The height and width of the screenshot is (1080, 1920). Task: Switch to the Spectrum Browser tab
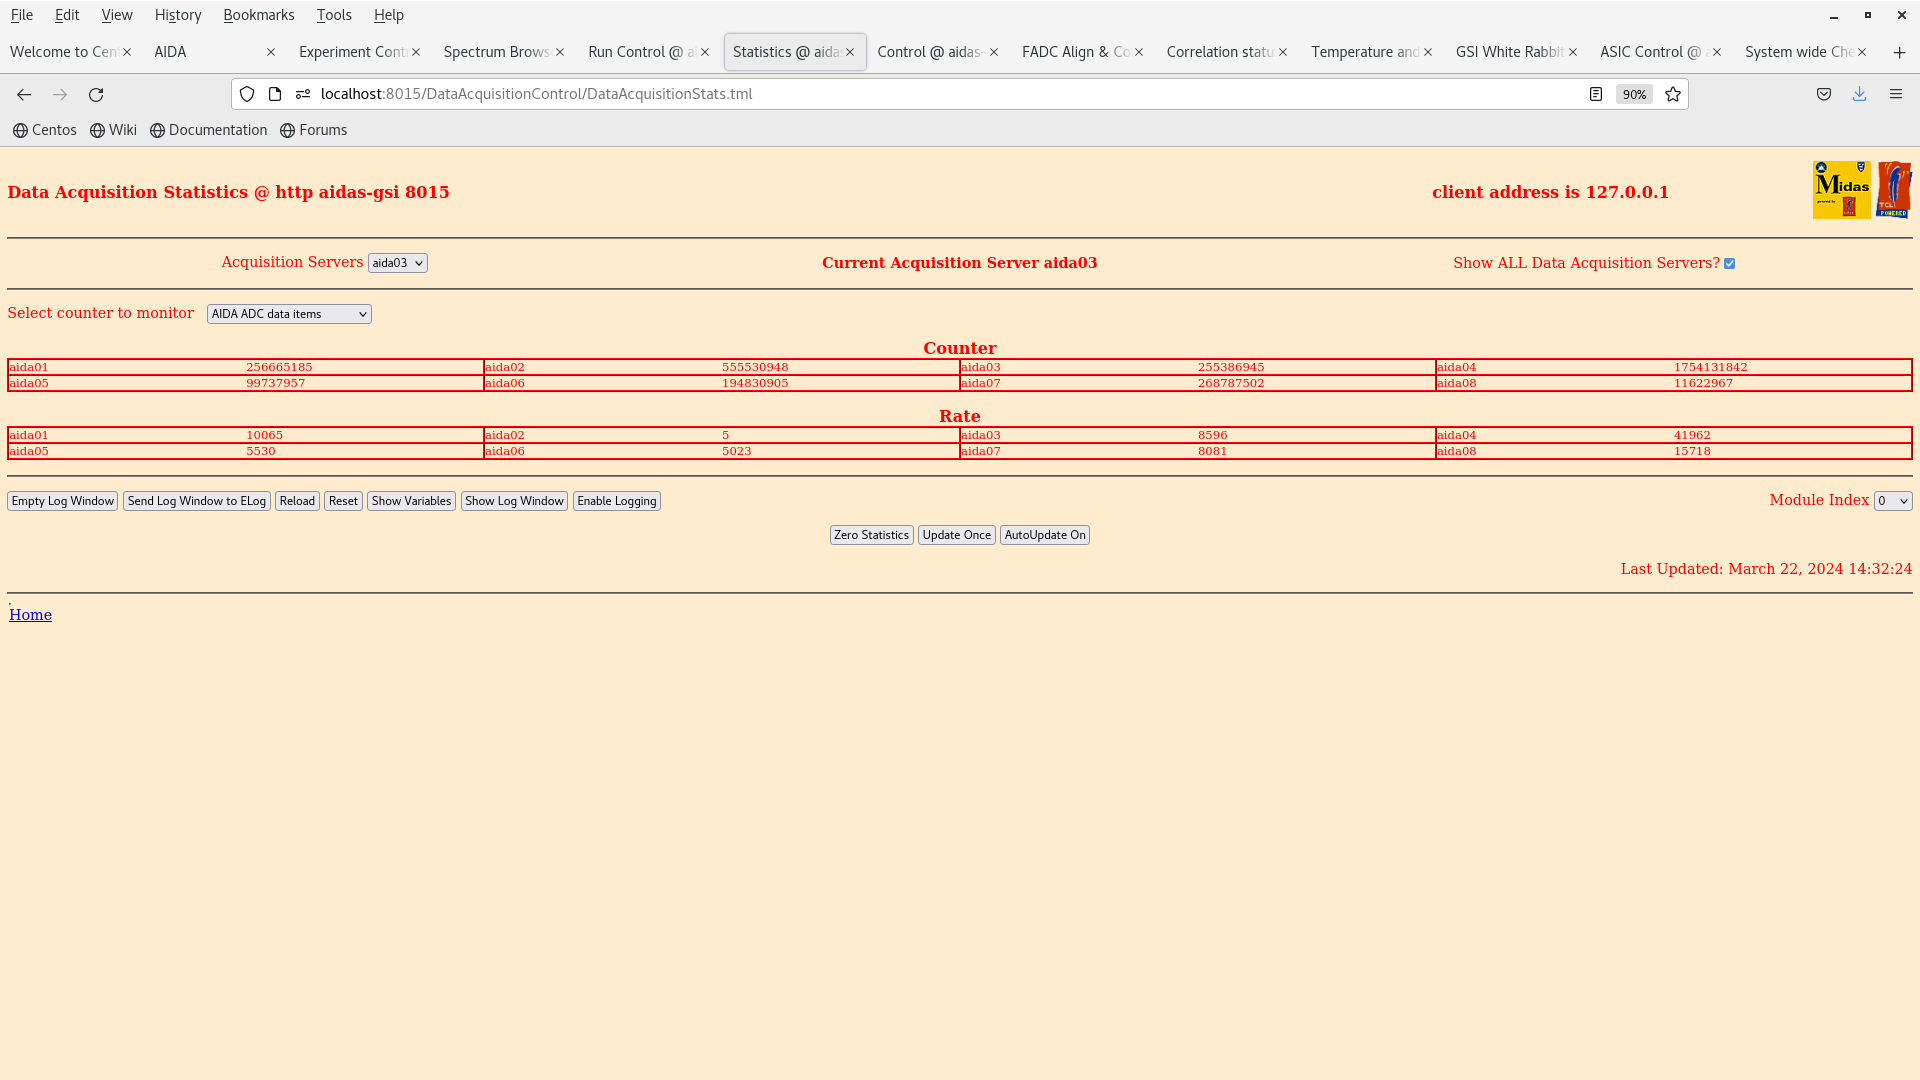(x=496, y=52)
